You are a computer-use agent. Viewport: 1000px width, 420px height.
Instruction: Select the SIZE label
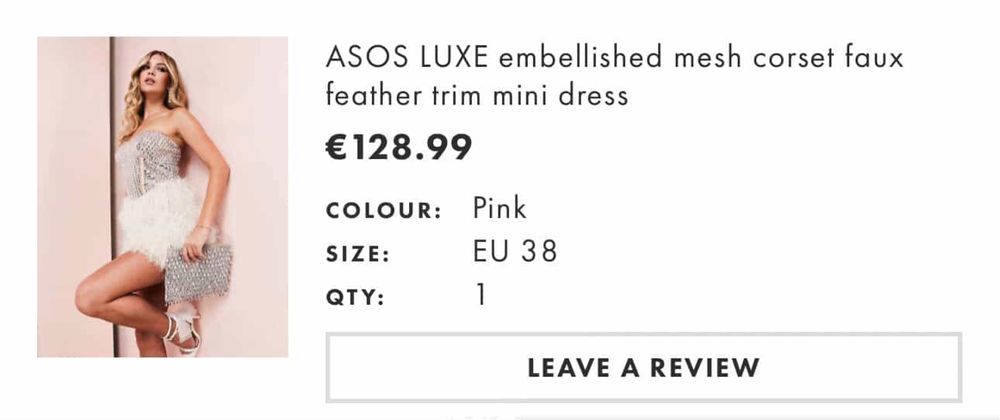tap(357, 254)
